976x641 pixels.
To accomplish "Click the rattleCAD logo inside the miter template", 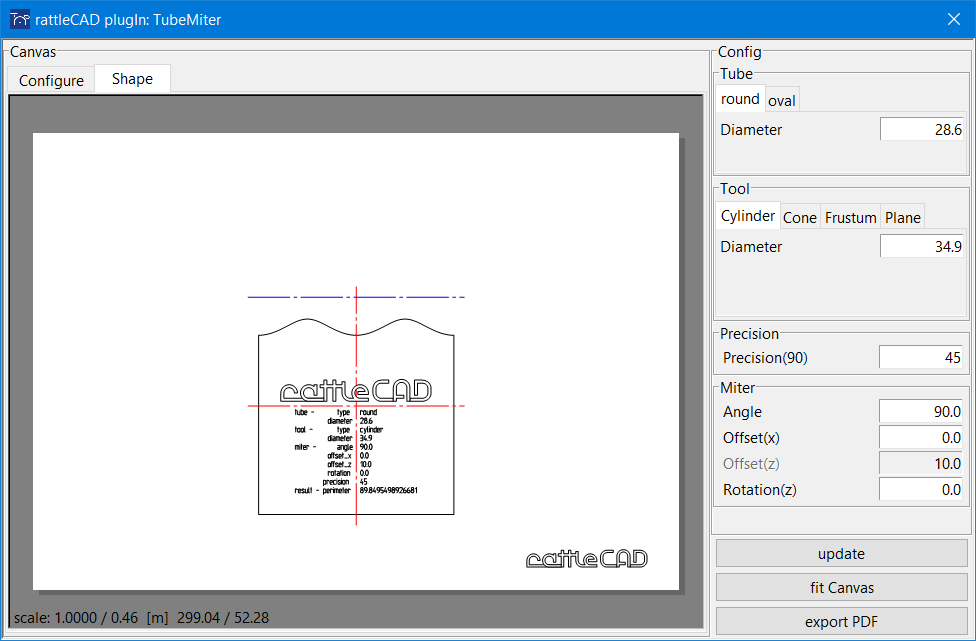I will click(x=355, y=391).
